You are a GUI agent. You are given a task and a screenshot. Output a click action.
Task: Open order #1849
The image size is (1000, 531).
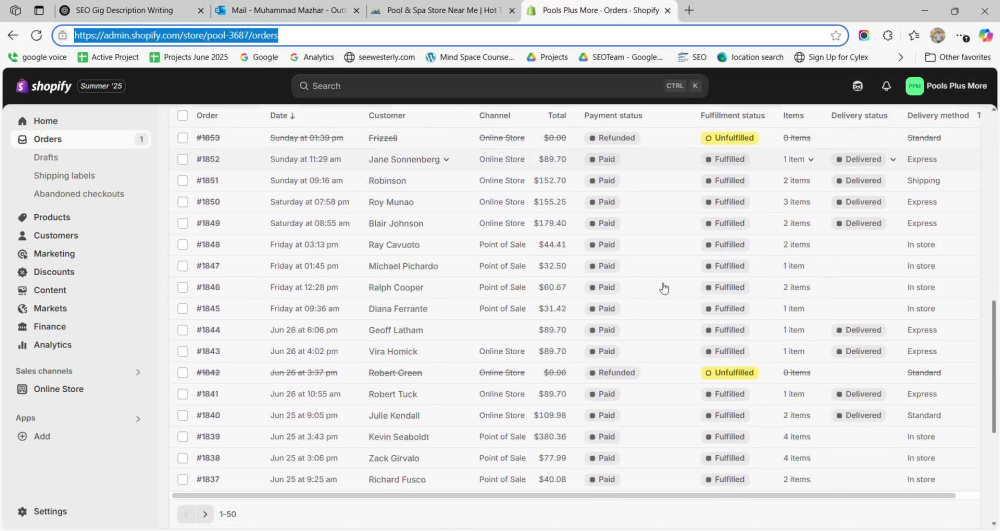[x=208, y=223]
